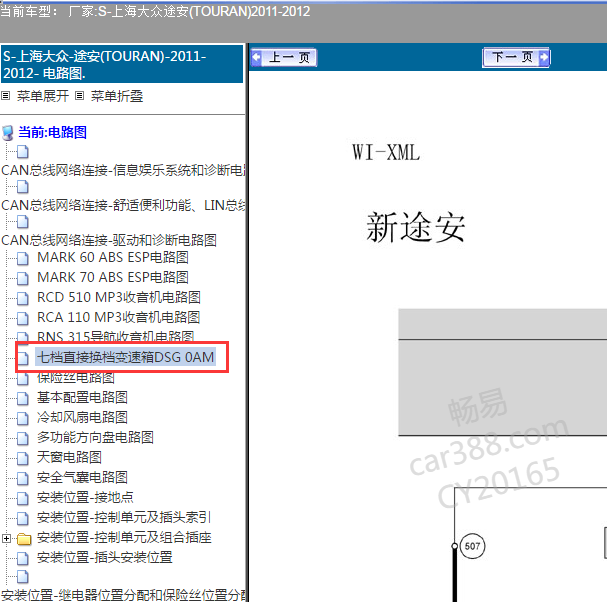Image resolution: width=607 pixels, height=602 pixels.
Task: Click document icon beside 安装位置-控制单元及插头索引
Action: click(22, 518)
